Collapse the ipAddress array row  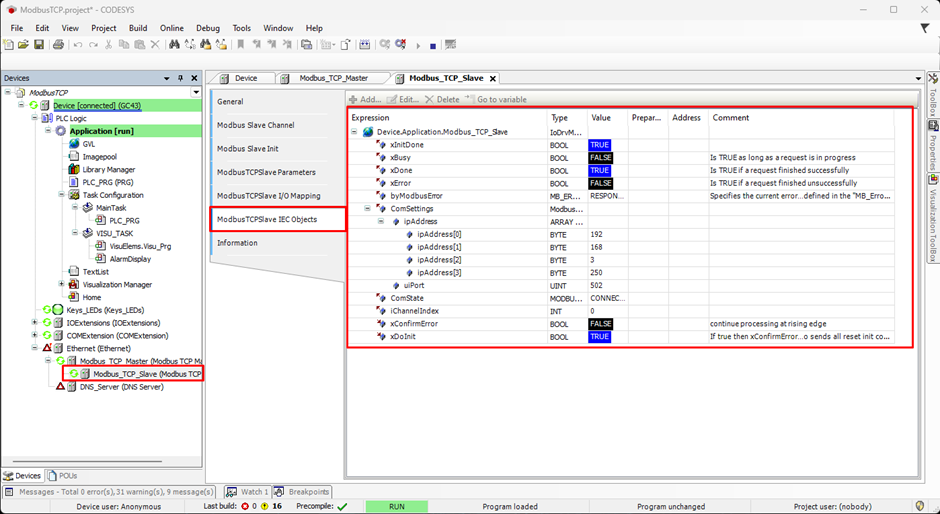(381, 221)
